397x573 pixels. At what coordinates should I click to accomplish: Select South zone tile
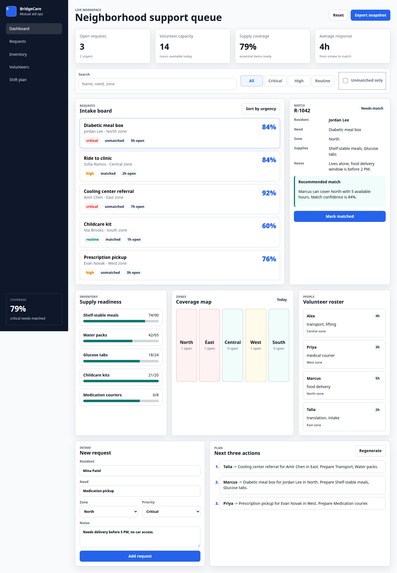click(x=279, y=345)
